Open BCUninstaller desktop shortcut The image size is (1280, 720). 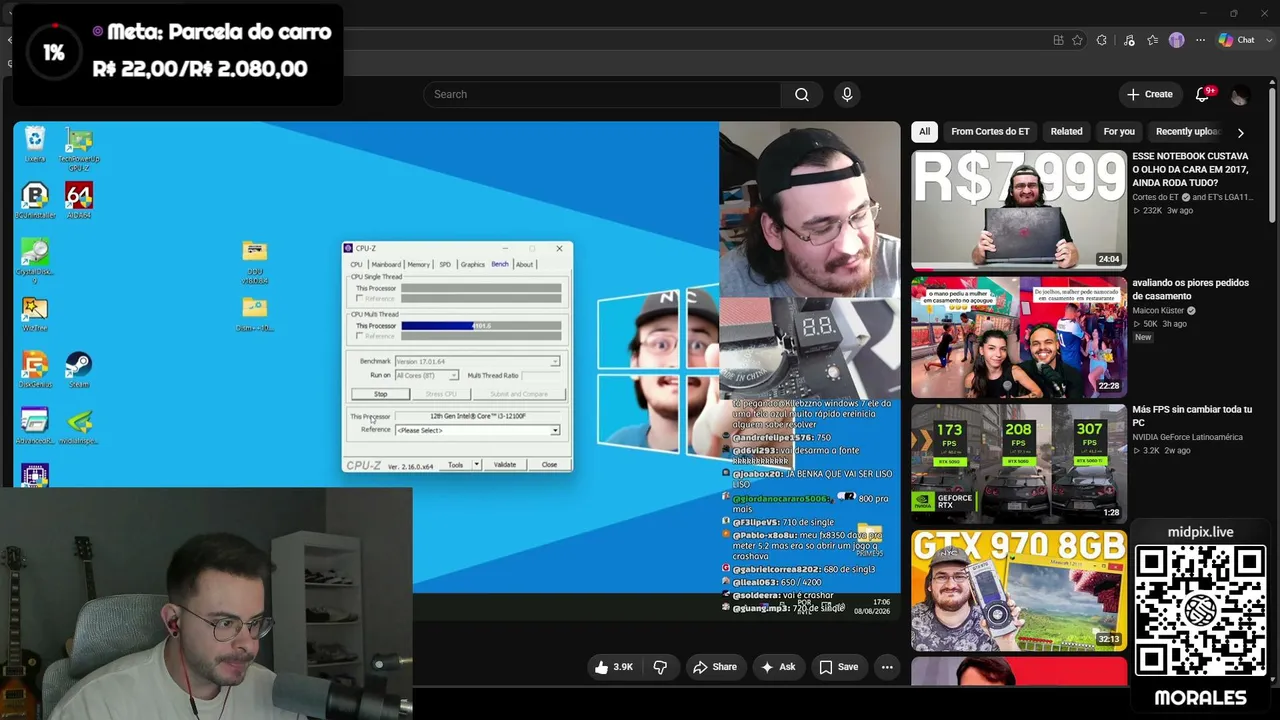tap(35, 200)
